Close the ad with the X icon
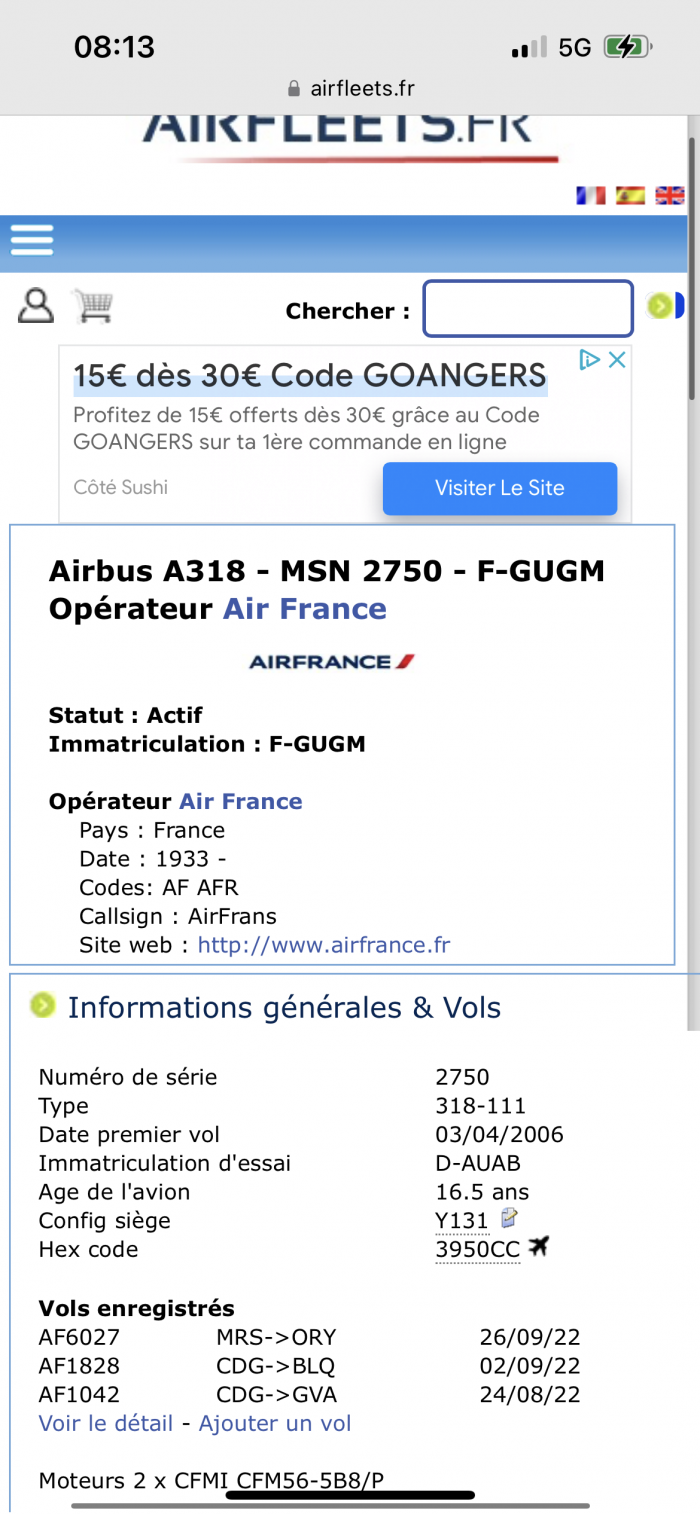The width and height of the screenshot is (700, 1514). click(618, 360)
